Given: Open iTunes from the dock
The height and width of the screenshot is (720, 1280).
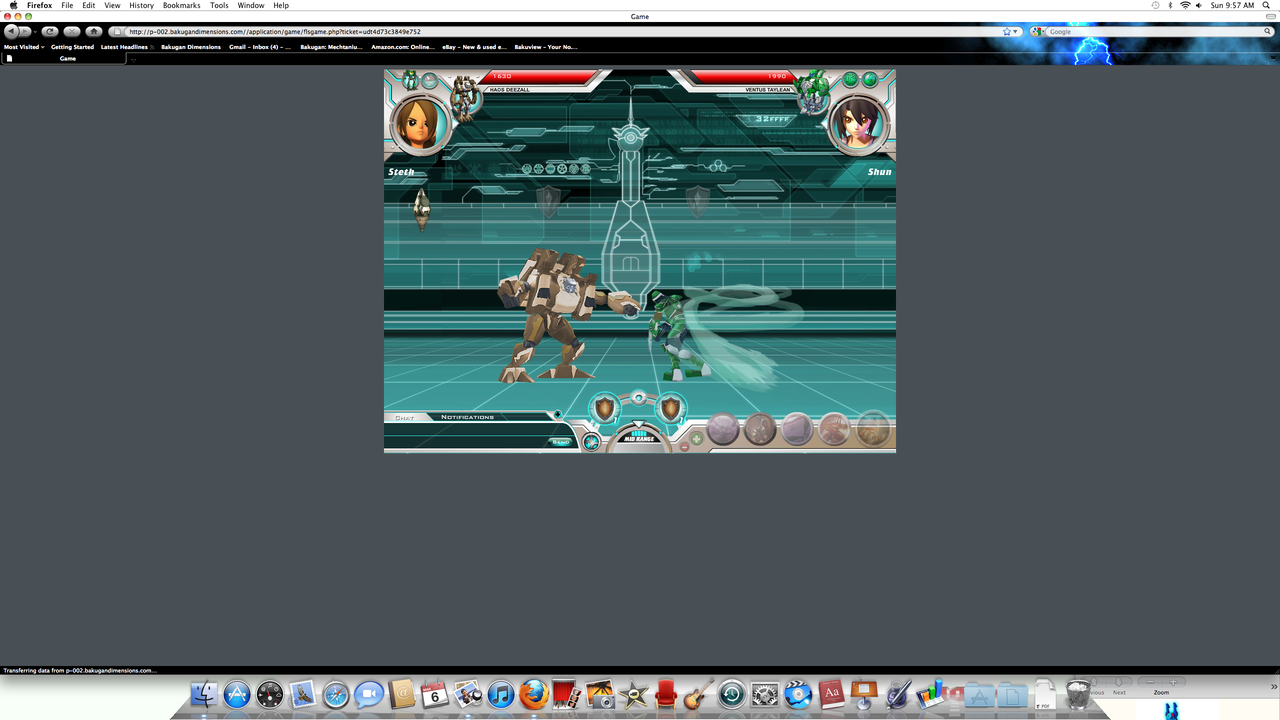Looking at the screenshot, I should (500, 694).
